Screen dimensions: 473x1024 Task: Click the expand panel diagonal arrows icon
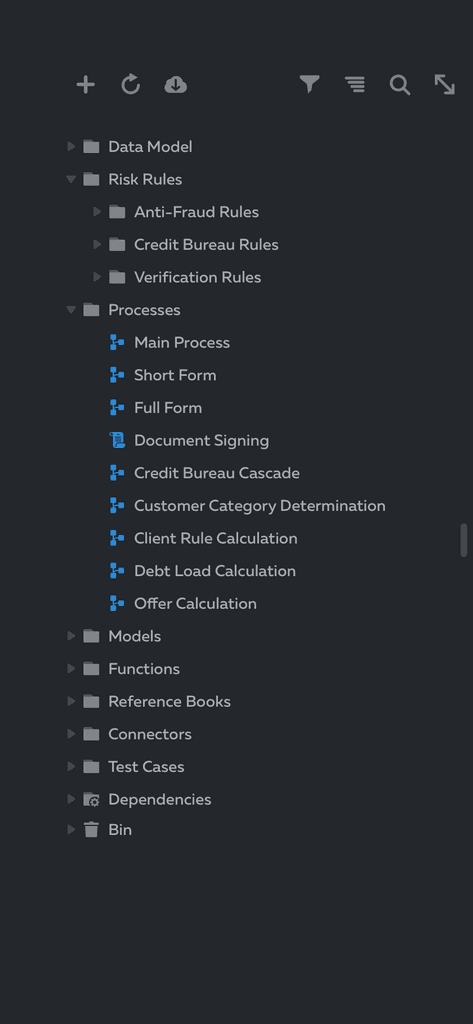click(444, 84)
